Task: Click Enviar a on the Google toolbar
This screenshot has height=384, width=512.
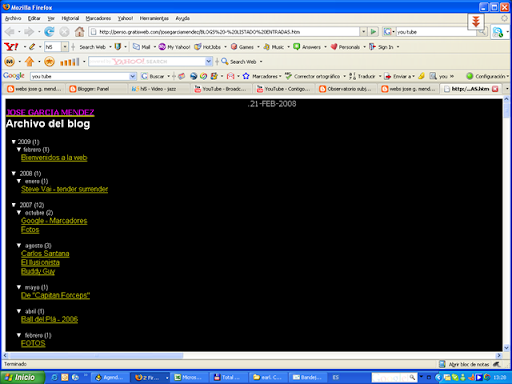Action: click(398, 76)
